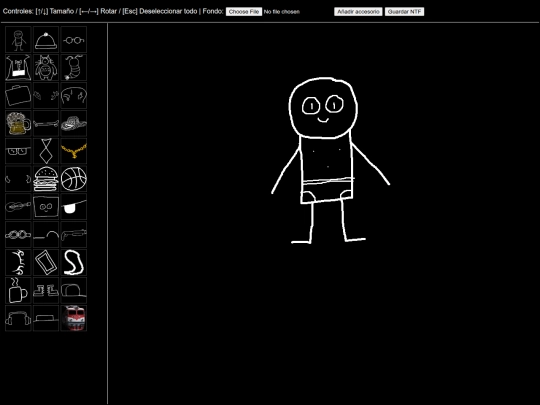Image resolution: width=540 pixels, height=405 pixels.
Task: Choose the gold chain necklace accessory
Action: 74,151
